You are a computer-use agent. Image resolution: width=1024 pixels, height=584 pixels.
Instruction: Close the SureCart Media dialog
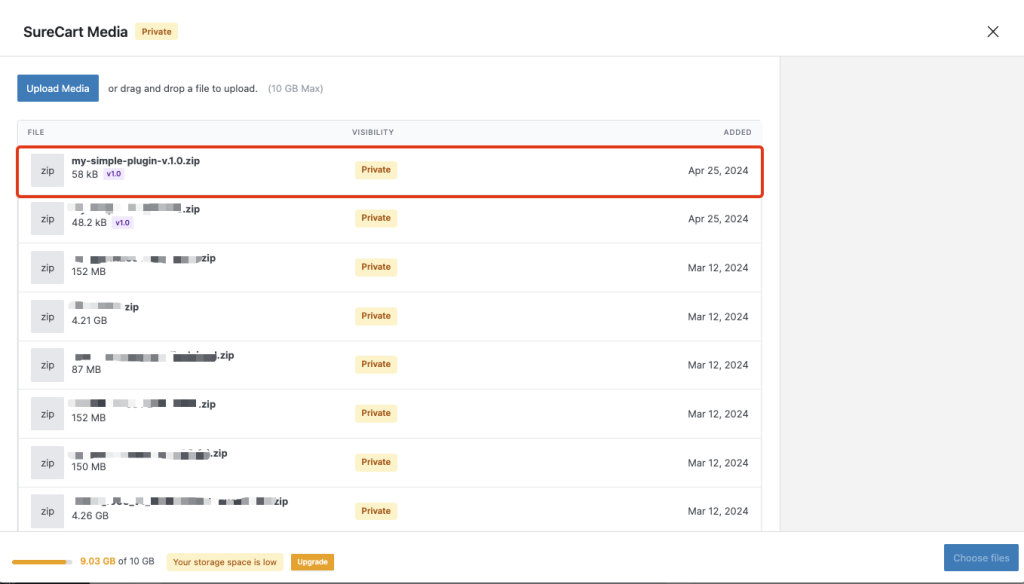pyautogui.click(x=993, y=32)
